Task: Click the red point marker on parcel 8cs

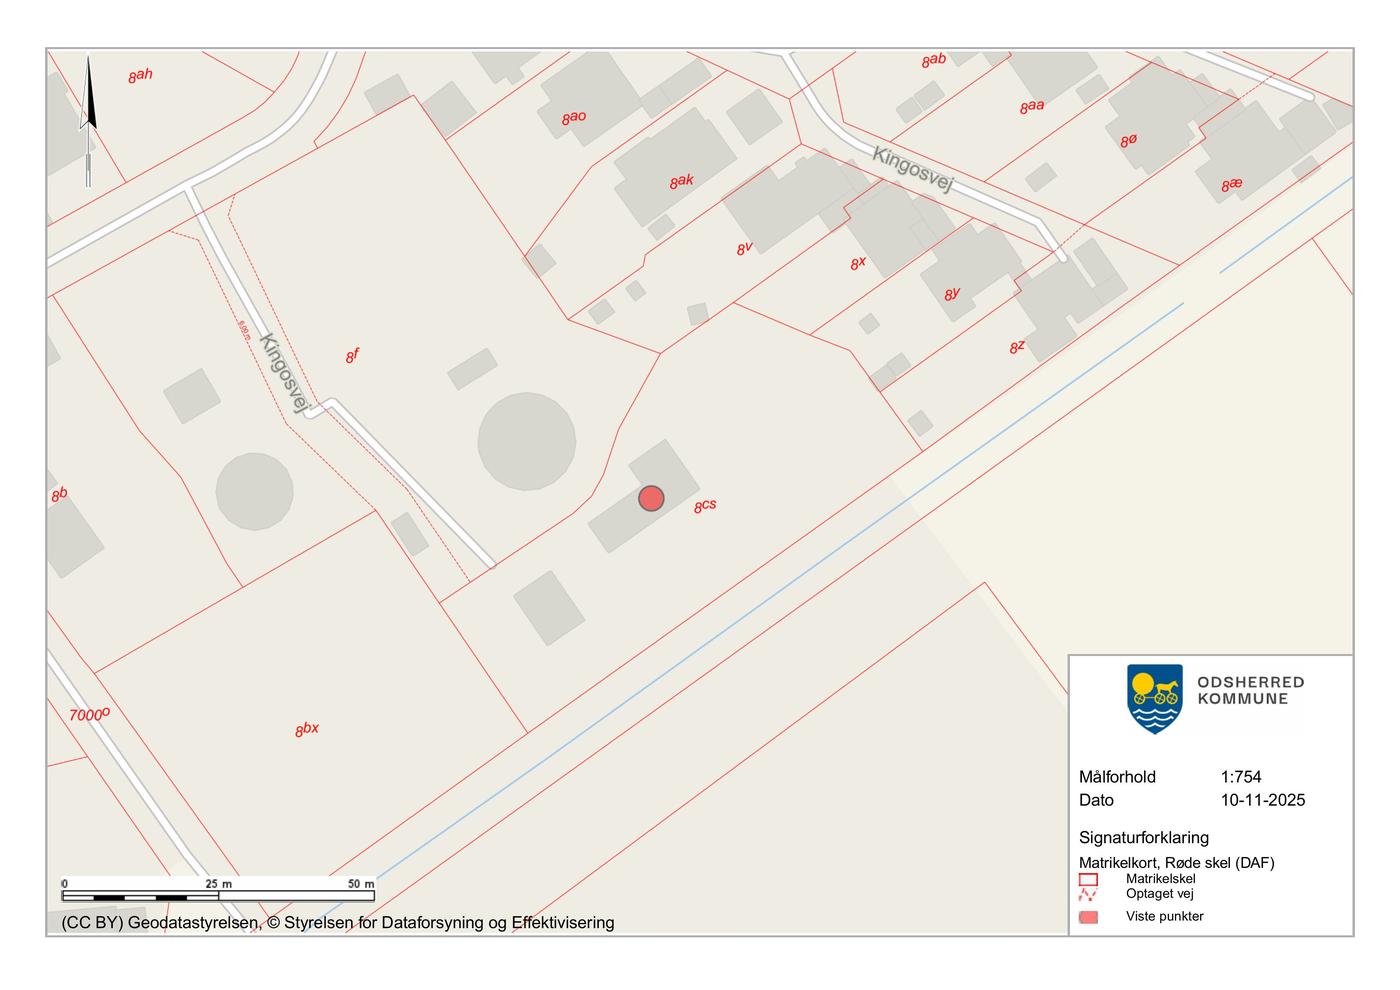Action: (x=651, y=498)
